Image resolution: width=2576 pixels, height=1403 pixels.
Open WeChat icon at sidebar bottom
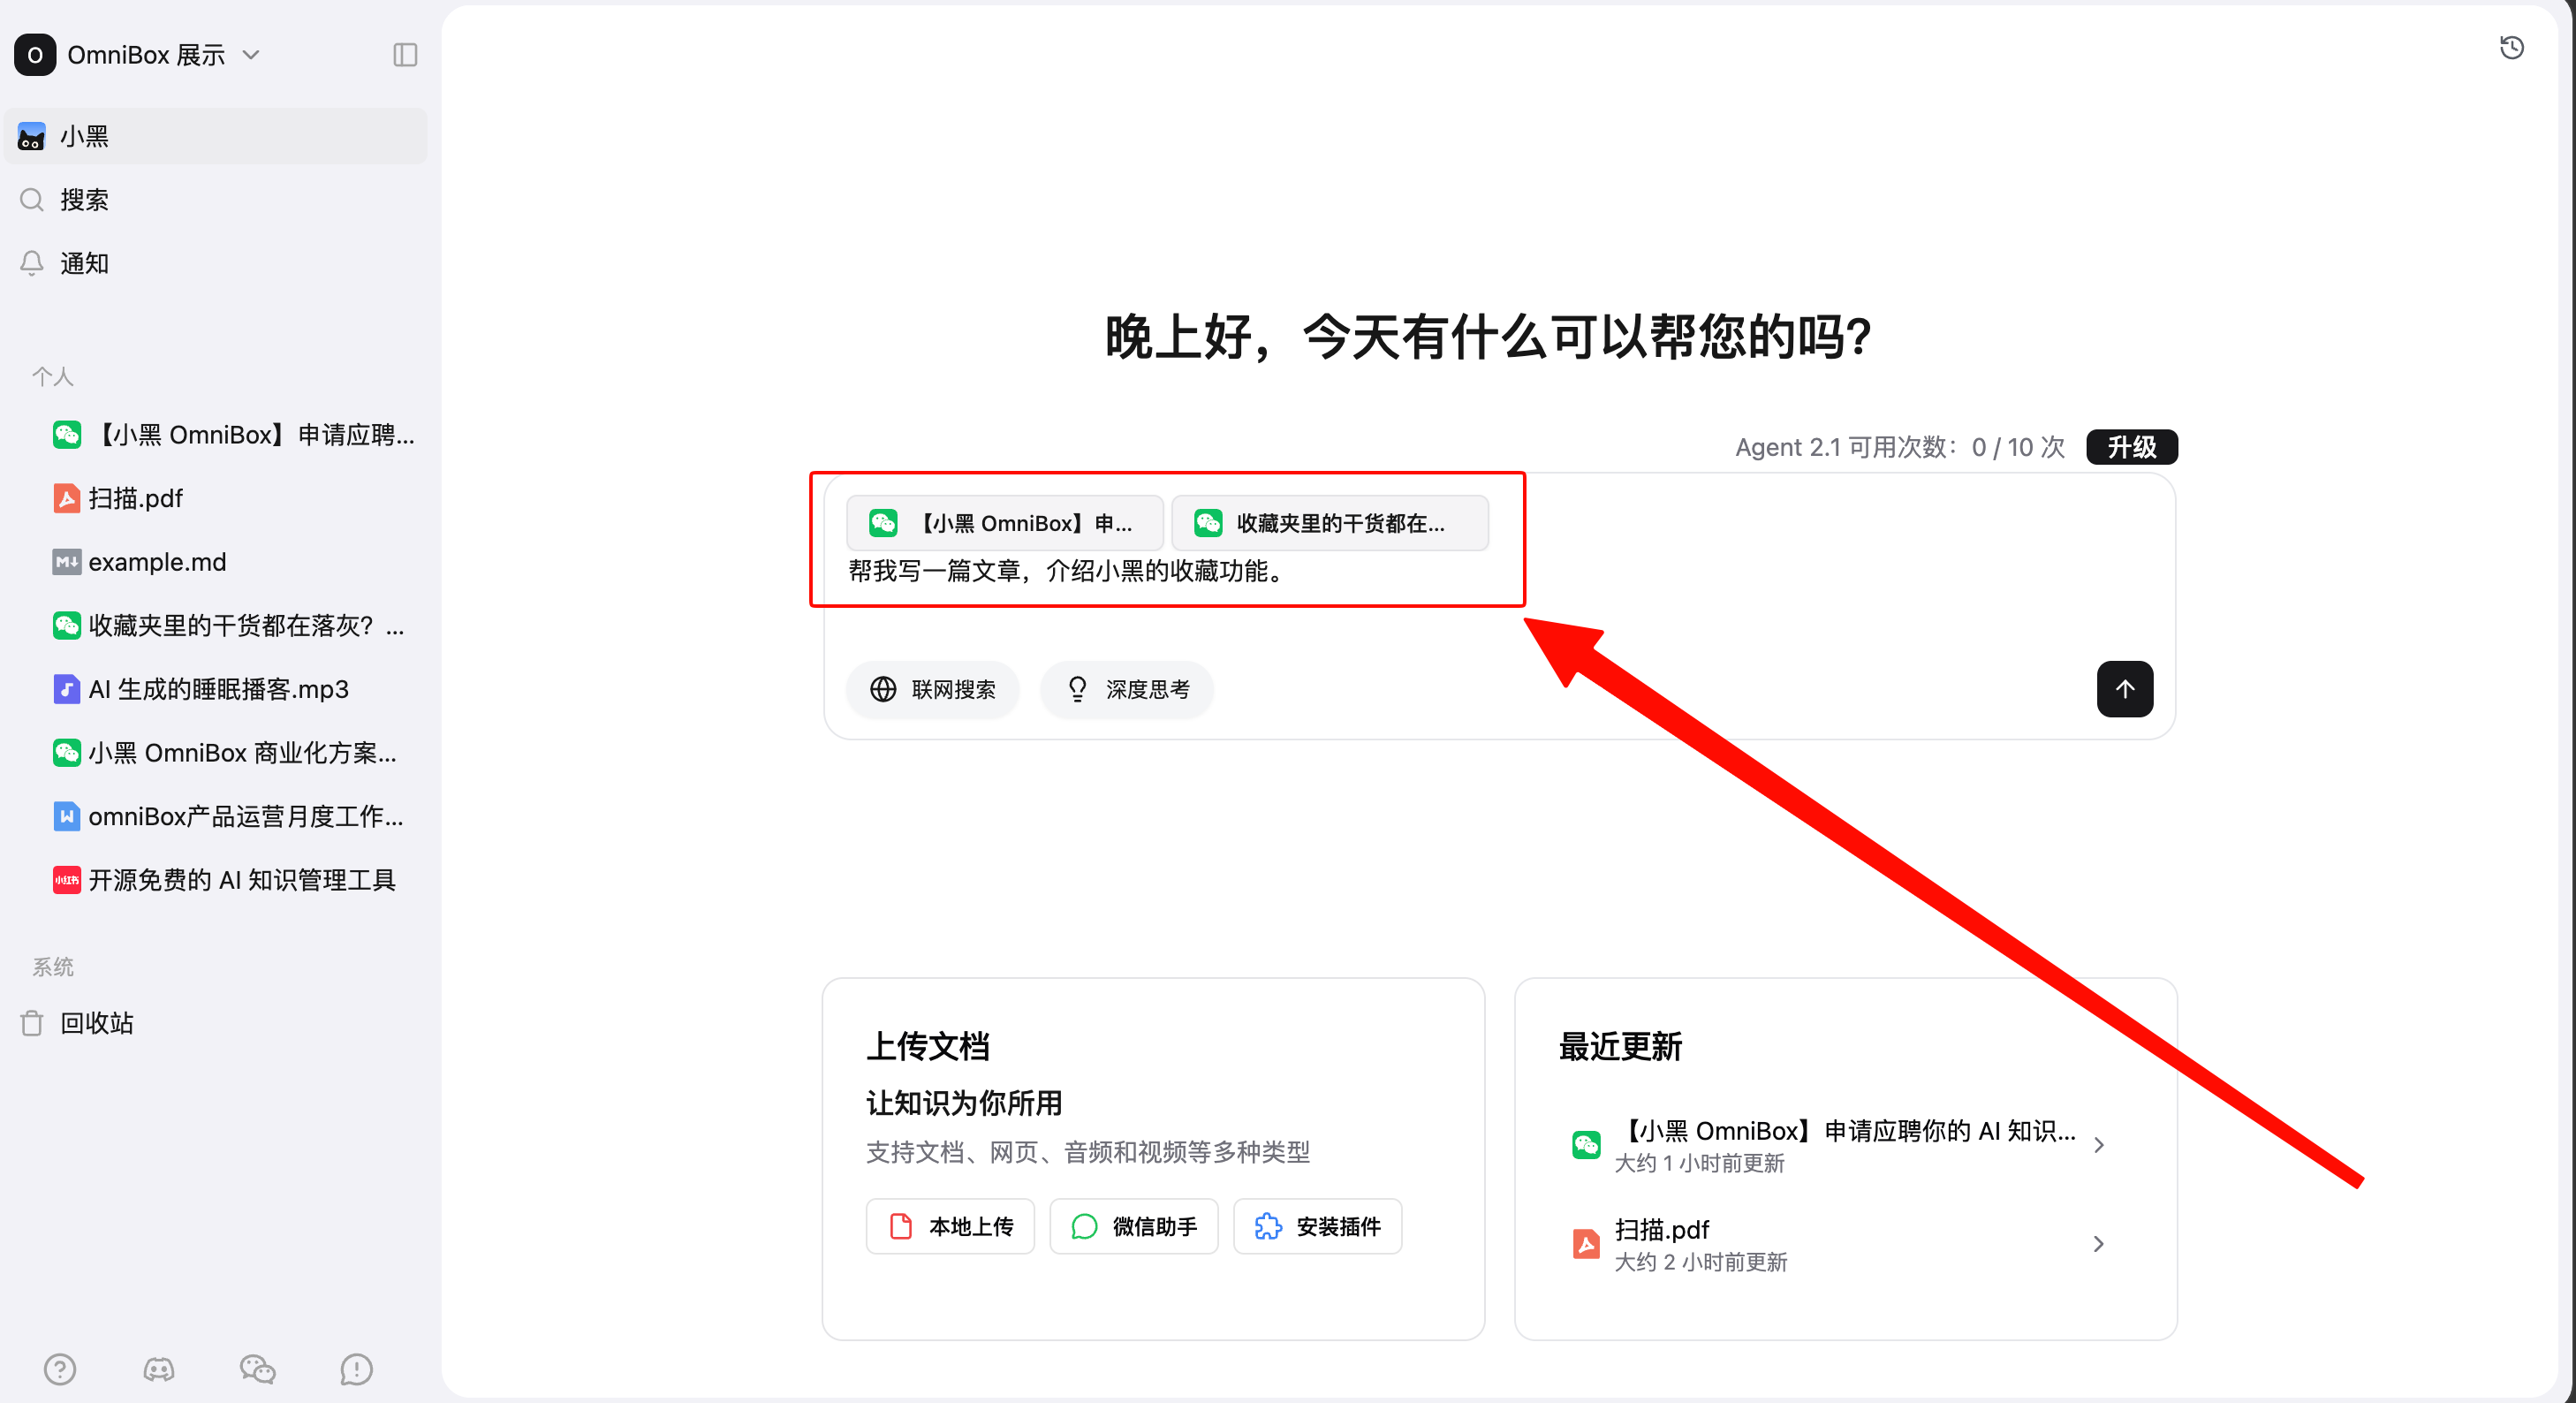click(x=257, y=1369)
